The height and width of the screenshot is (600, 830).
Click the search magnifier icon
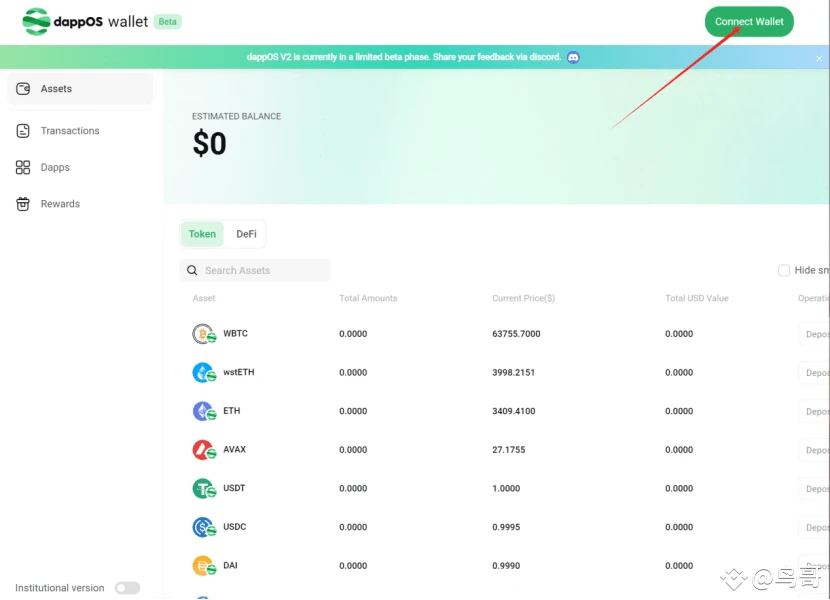(192, 271)
